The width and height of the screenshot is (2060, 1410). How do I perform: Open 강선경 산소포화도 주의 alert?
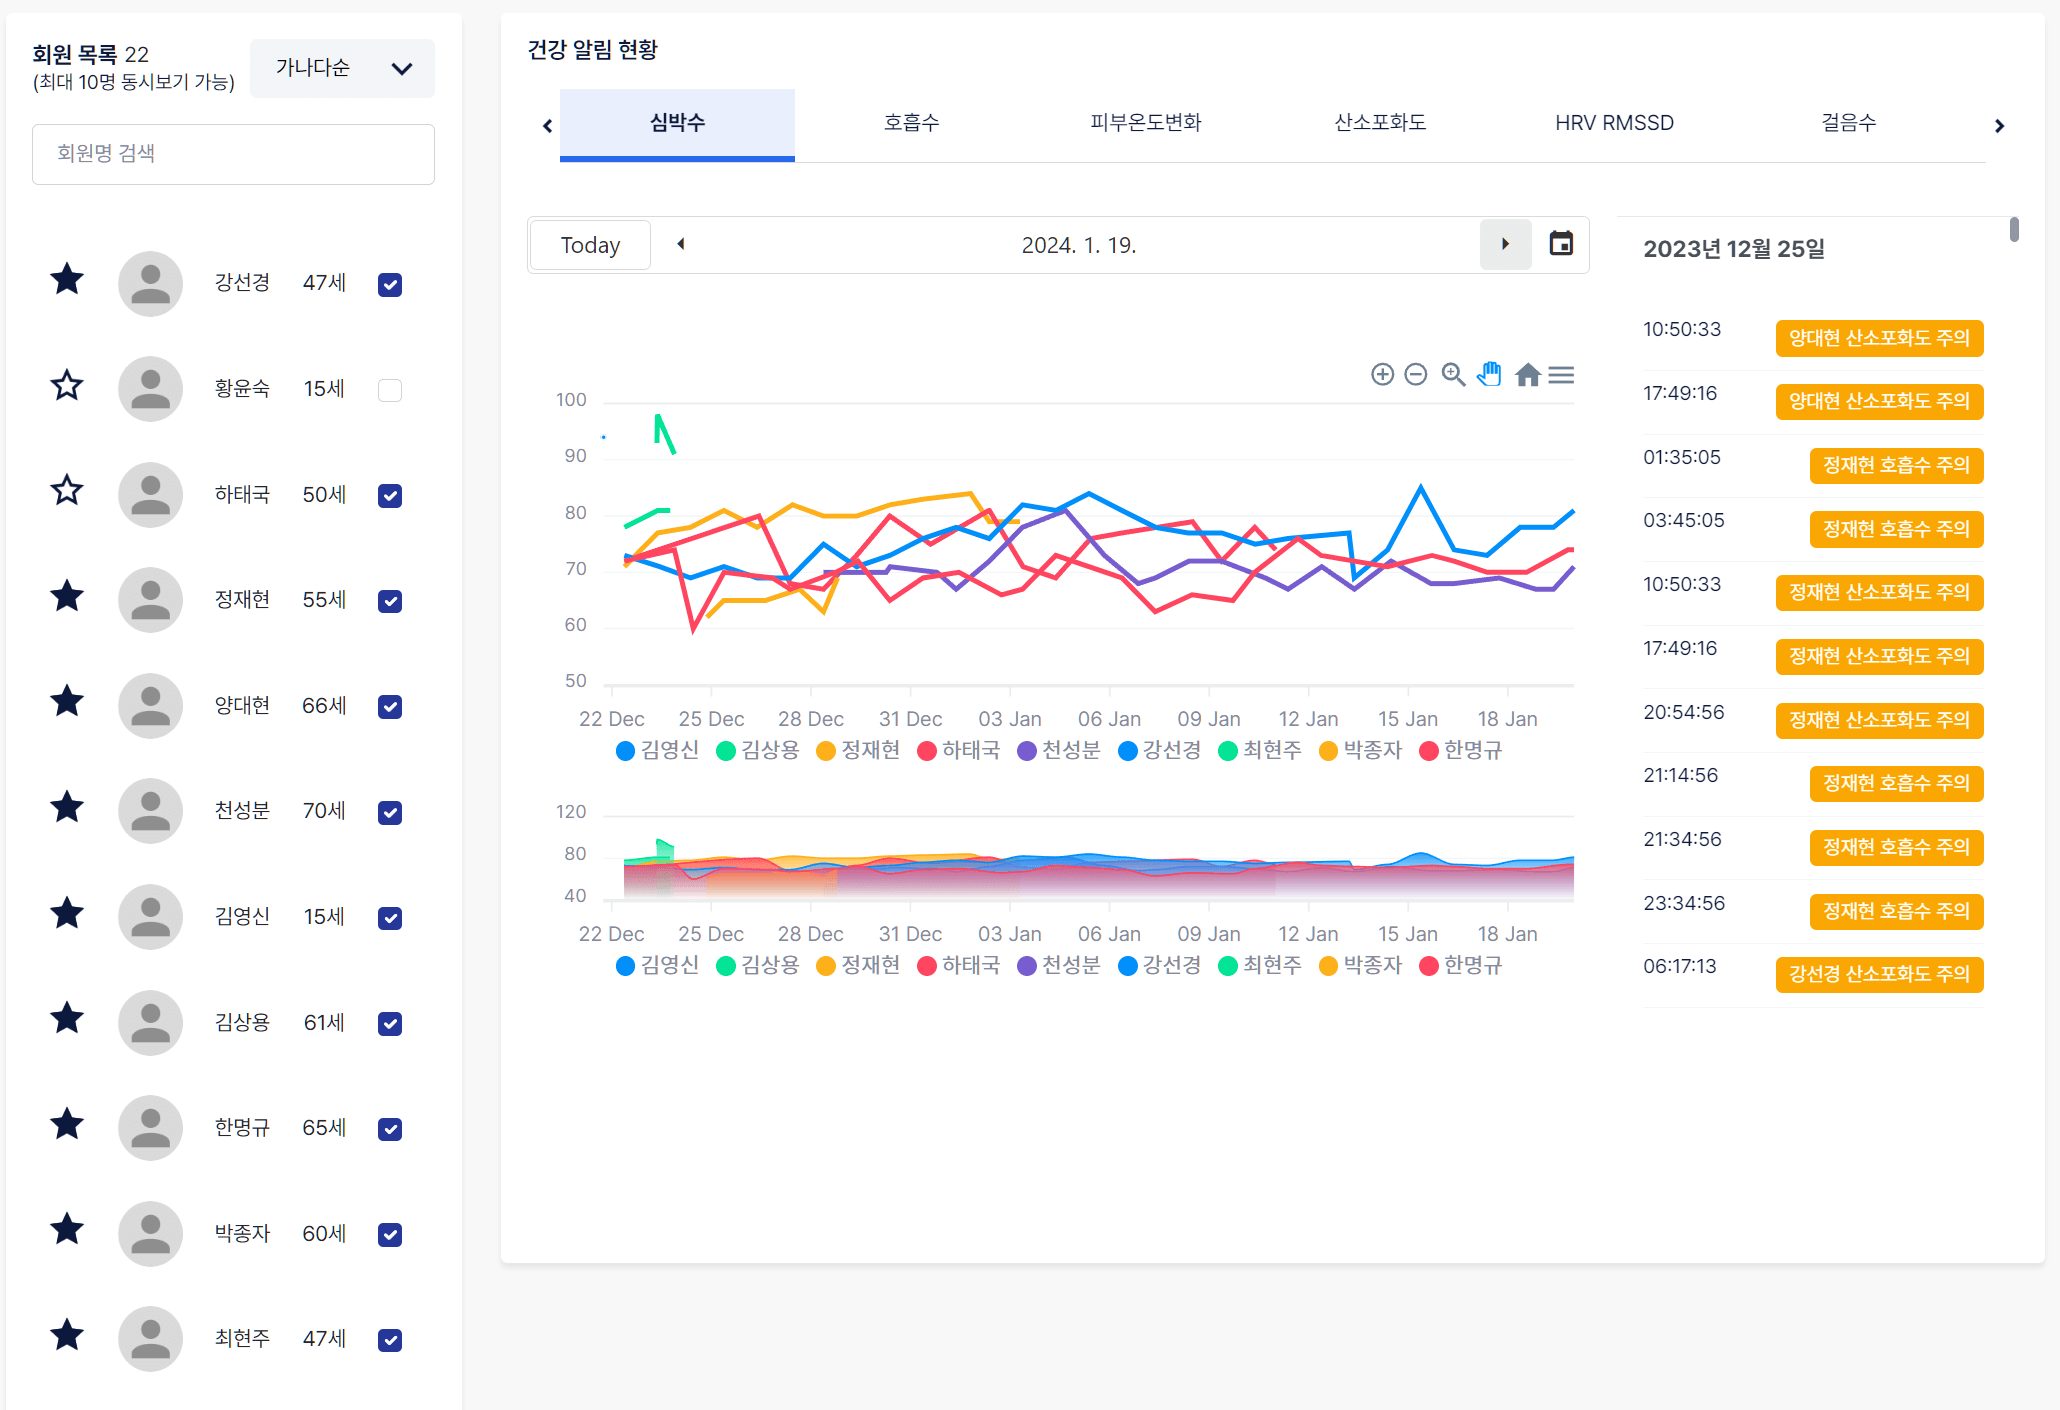pos(1878,974)
